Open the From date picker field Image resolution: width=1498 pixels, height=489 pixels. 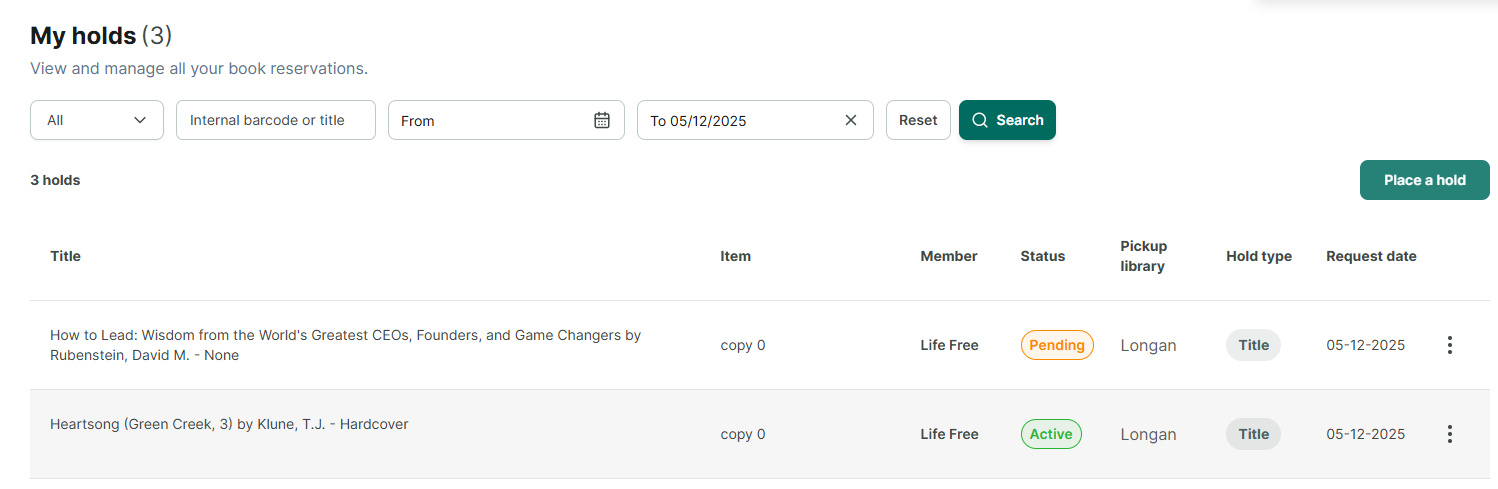(506, 120)
